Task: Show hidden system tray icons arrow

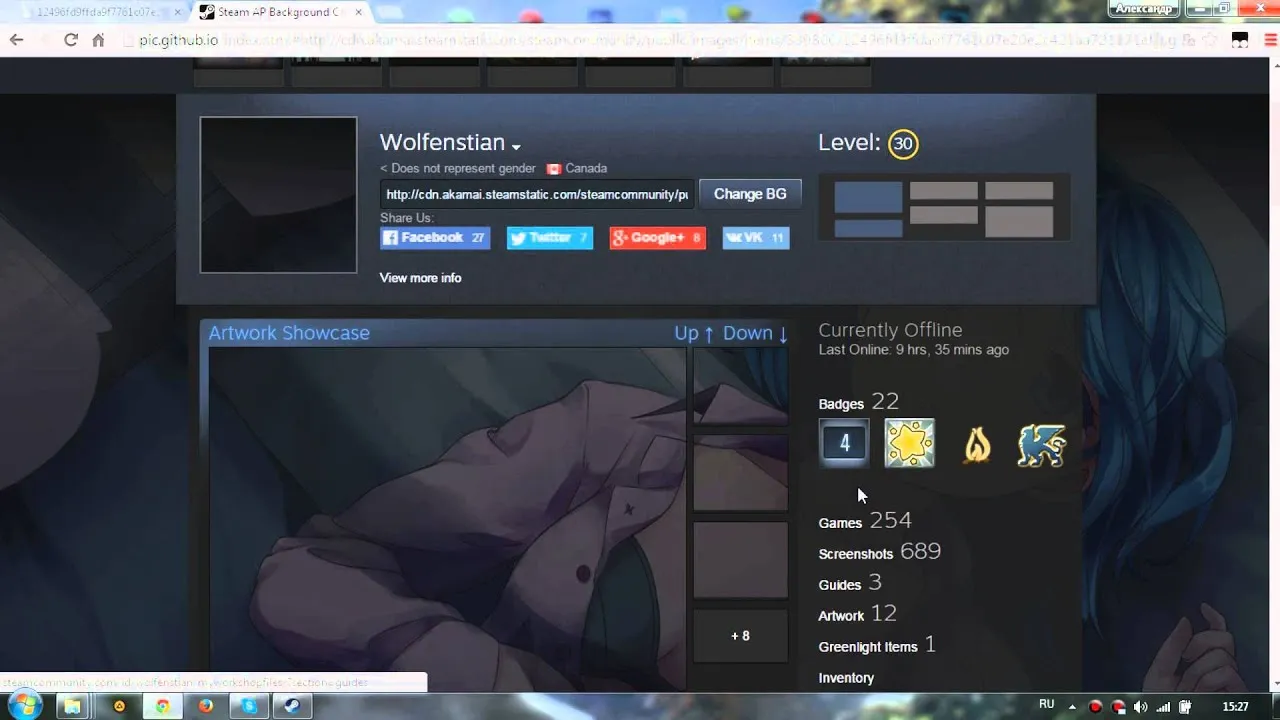Action: (x=1073, y=706)
